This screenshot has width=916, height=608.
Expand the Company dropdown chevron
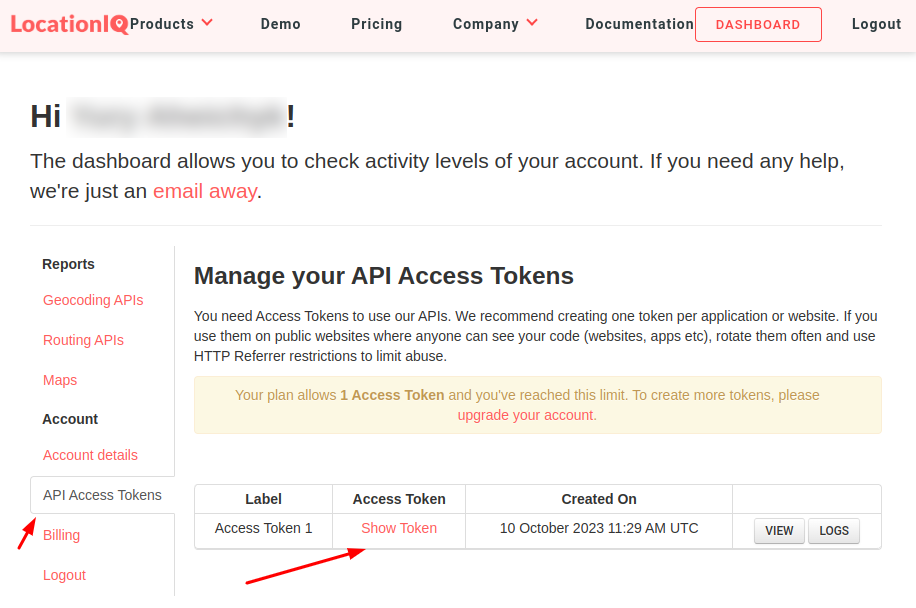point(532,23)
